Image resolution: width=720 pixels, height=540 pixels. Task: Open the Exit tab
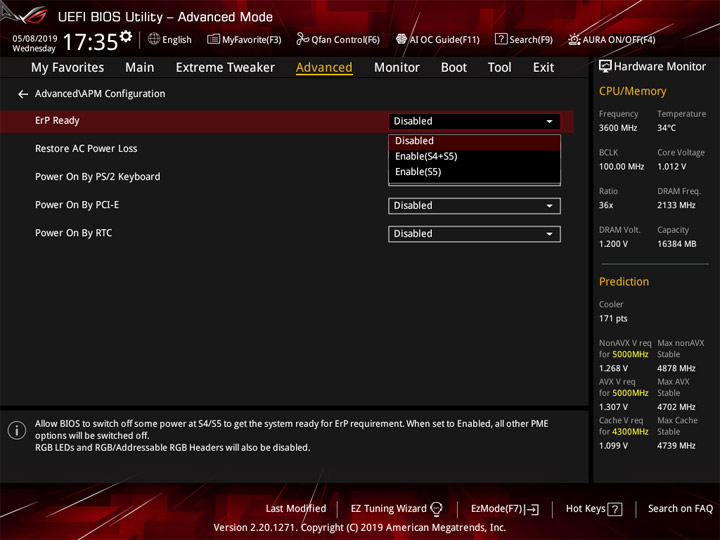pos(543,68)
